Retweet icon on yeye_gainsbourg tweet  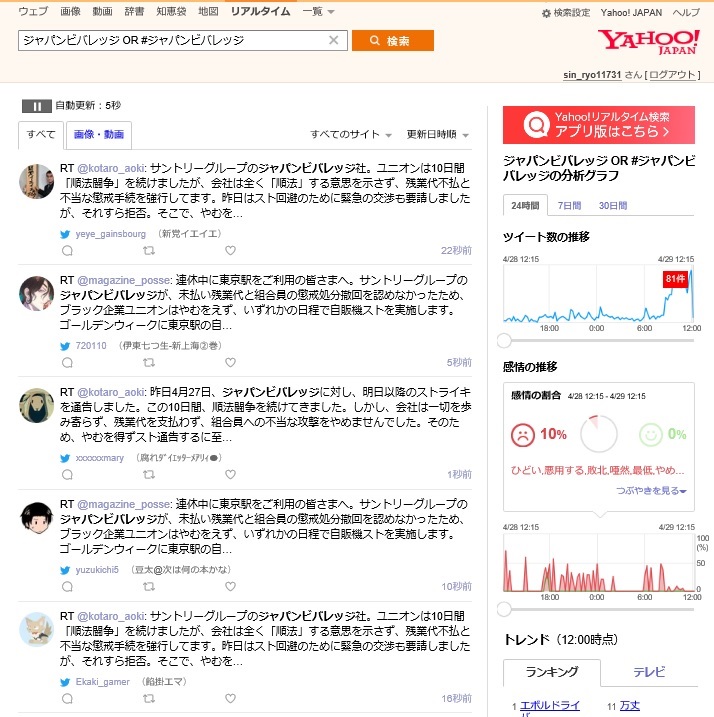pos(149,251)
